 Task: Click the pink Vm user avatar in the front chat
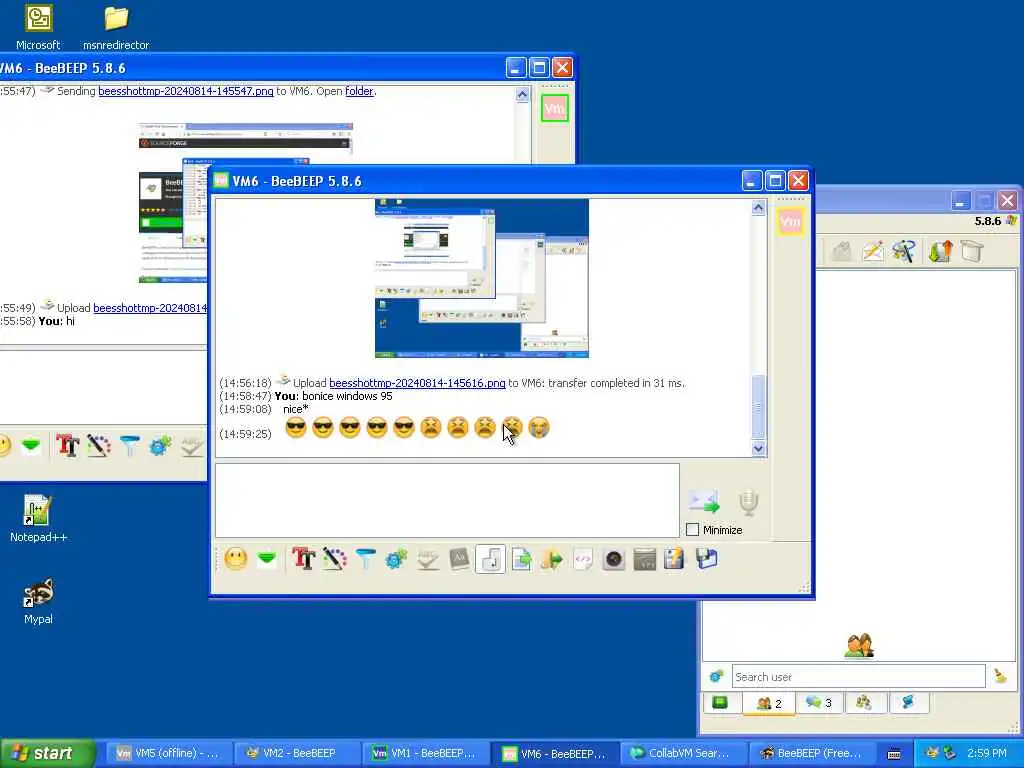(790, 221)
